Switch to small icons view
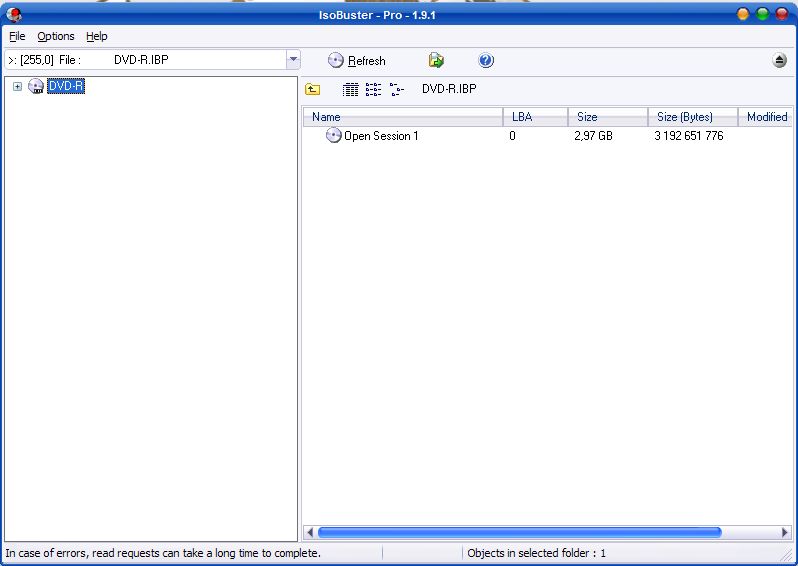 374,90
